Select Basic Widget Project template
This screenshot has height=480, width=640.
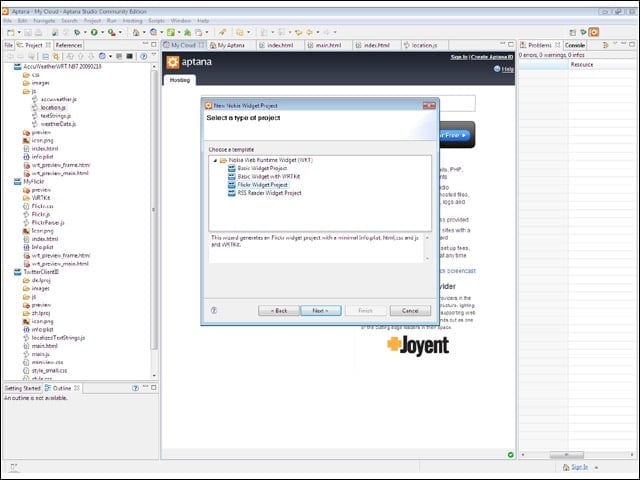pyautogui.click(x=262, y=168)
